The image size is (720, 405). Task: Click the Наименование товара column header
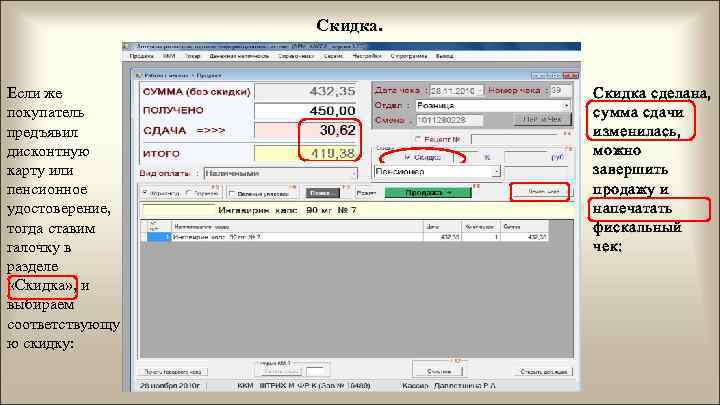[297, 226]
